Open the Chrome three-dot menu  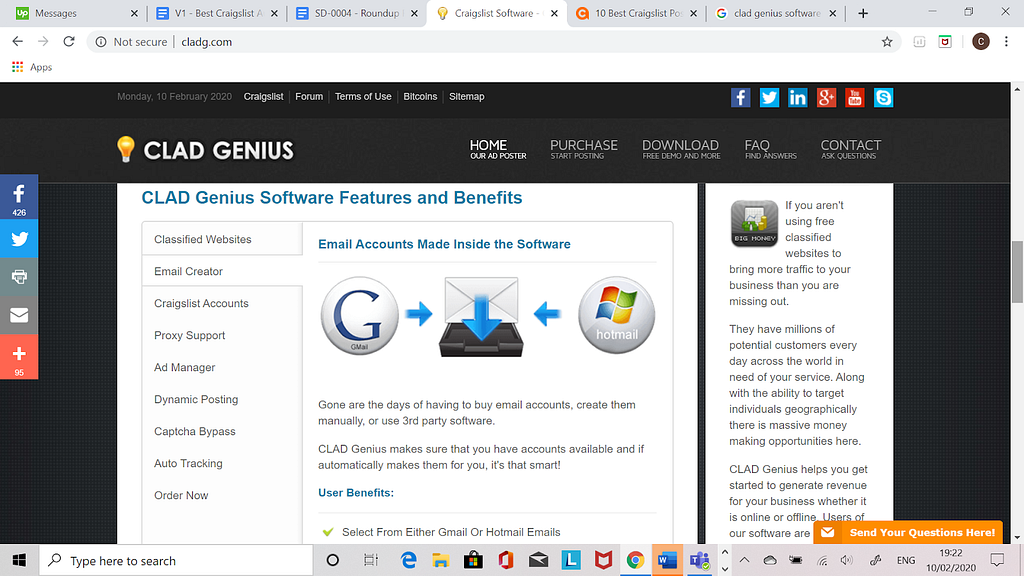pos(1006,42)
